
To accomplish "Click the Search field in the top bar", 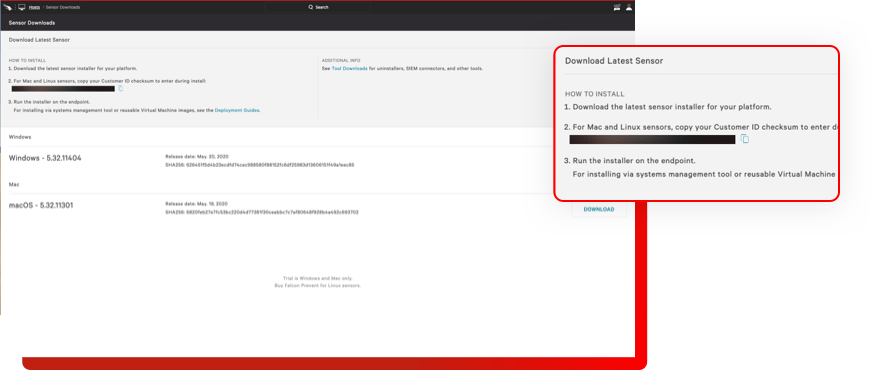I will tap(318, 7).
